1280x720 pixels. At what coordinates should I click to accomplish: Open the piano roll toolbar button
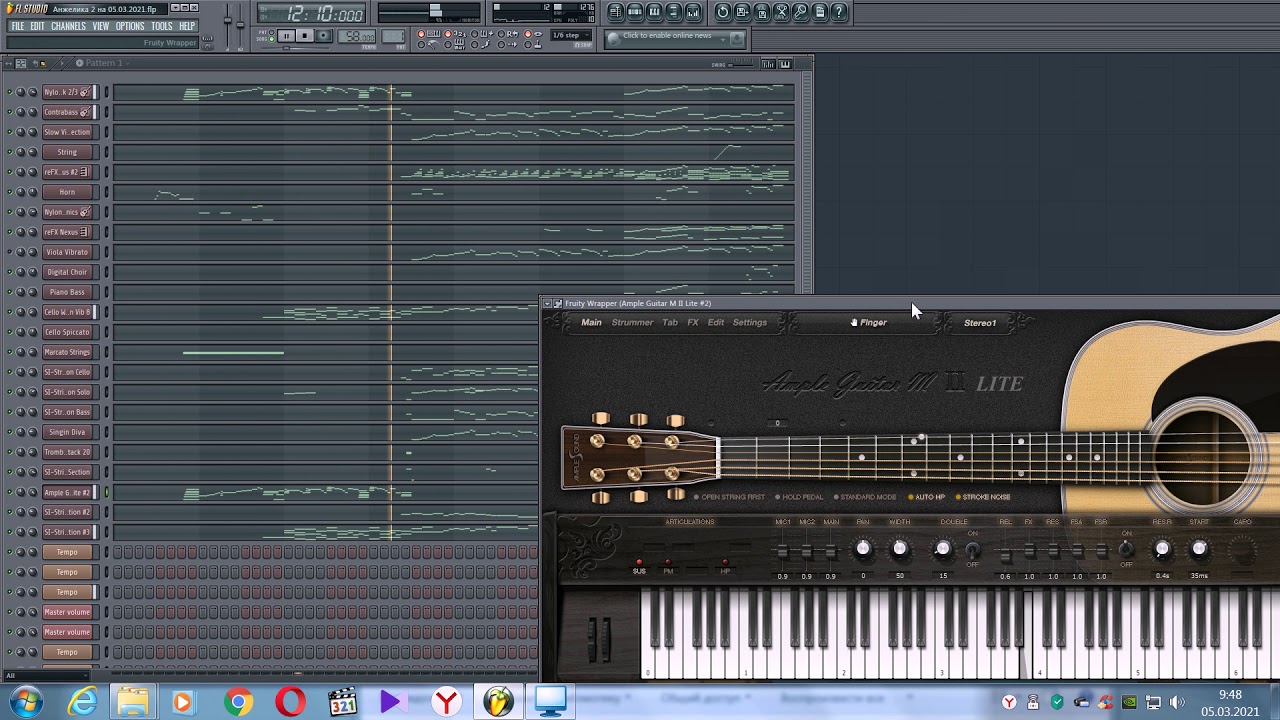point(654,12)
